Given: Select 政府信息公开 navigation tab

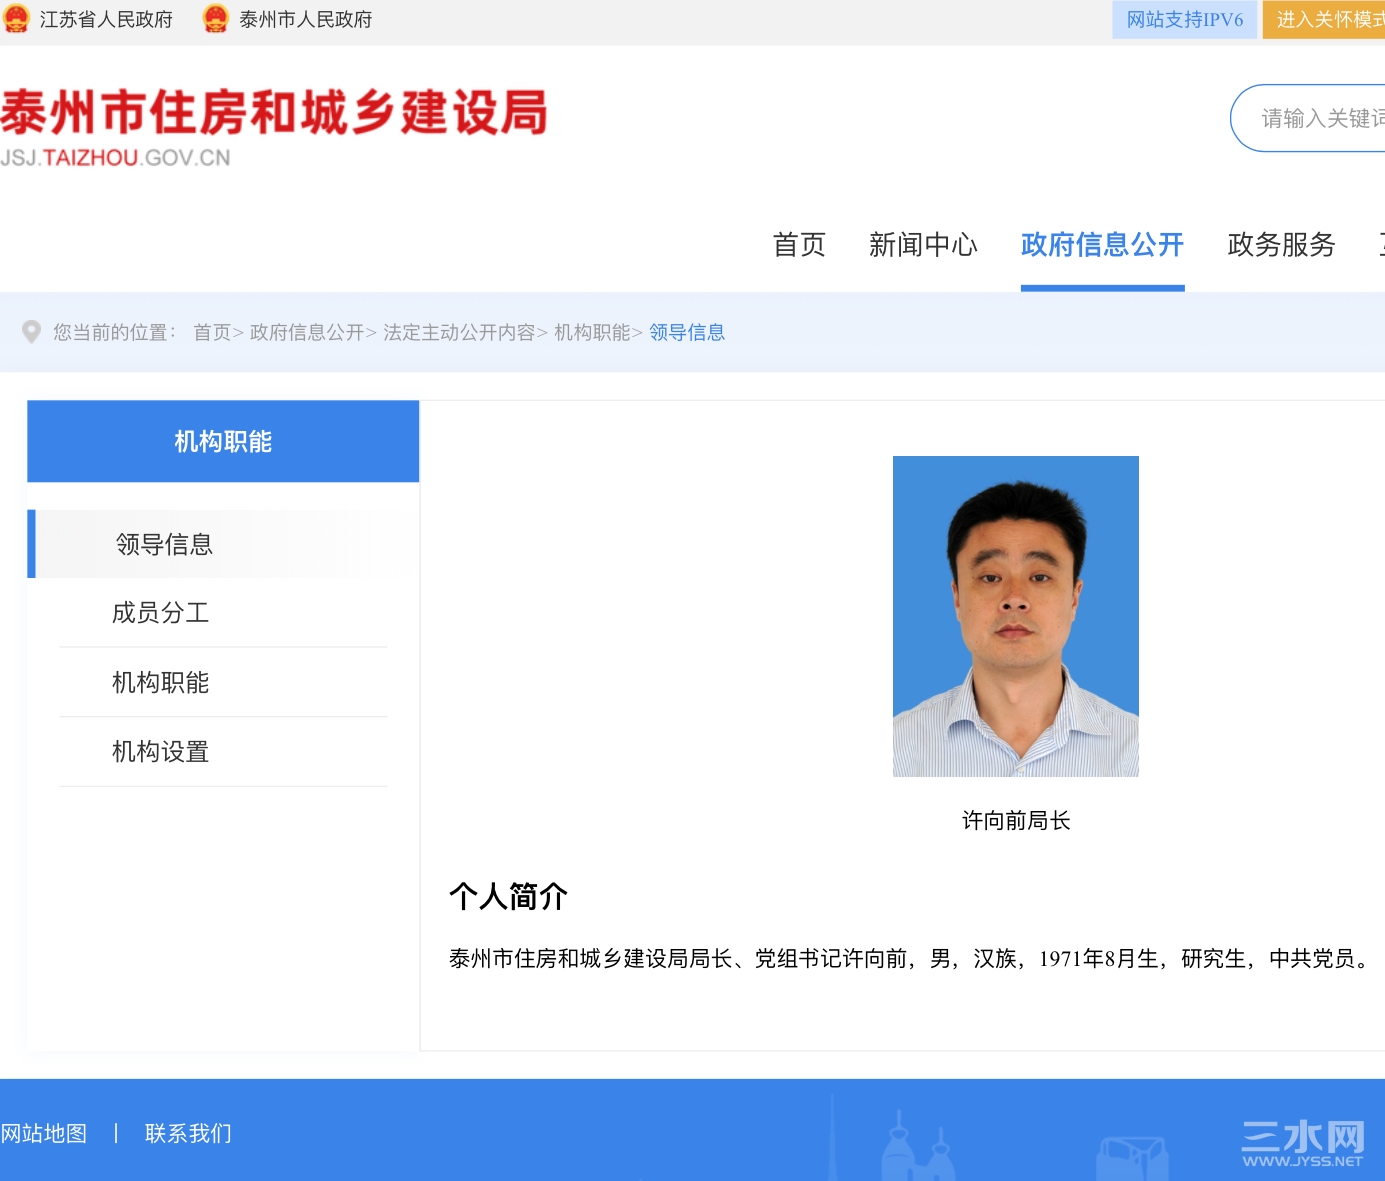Looking at the screenshot, I should [x=1102, y=245].
